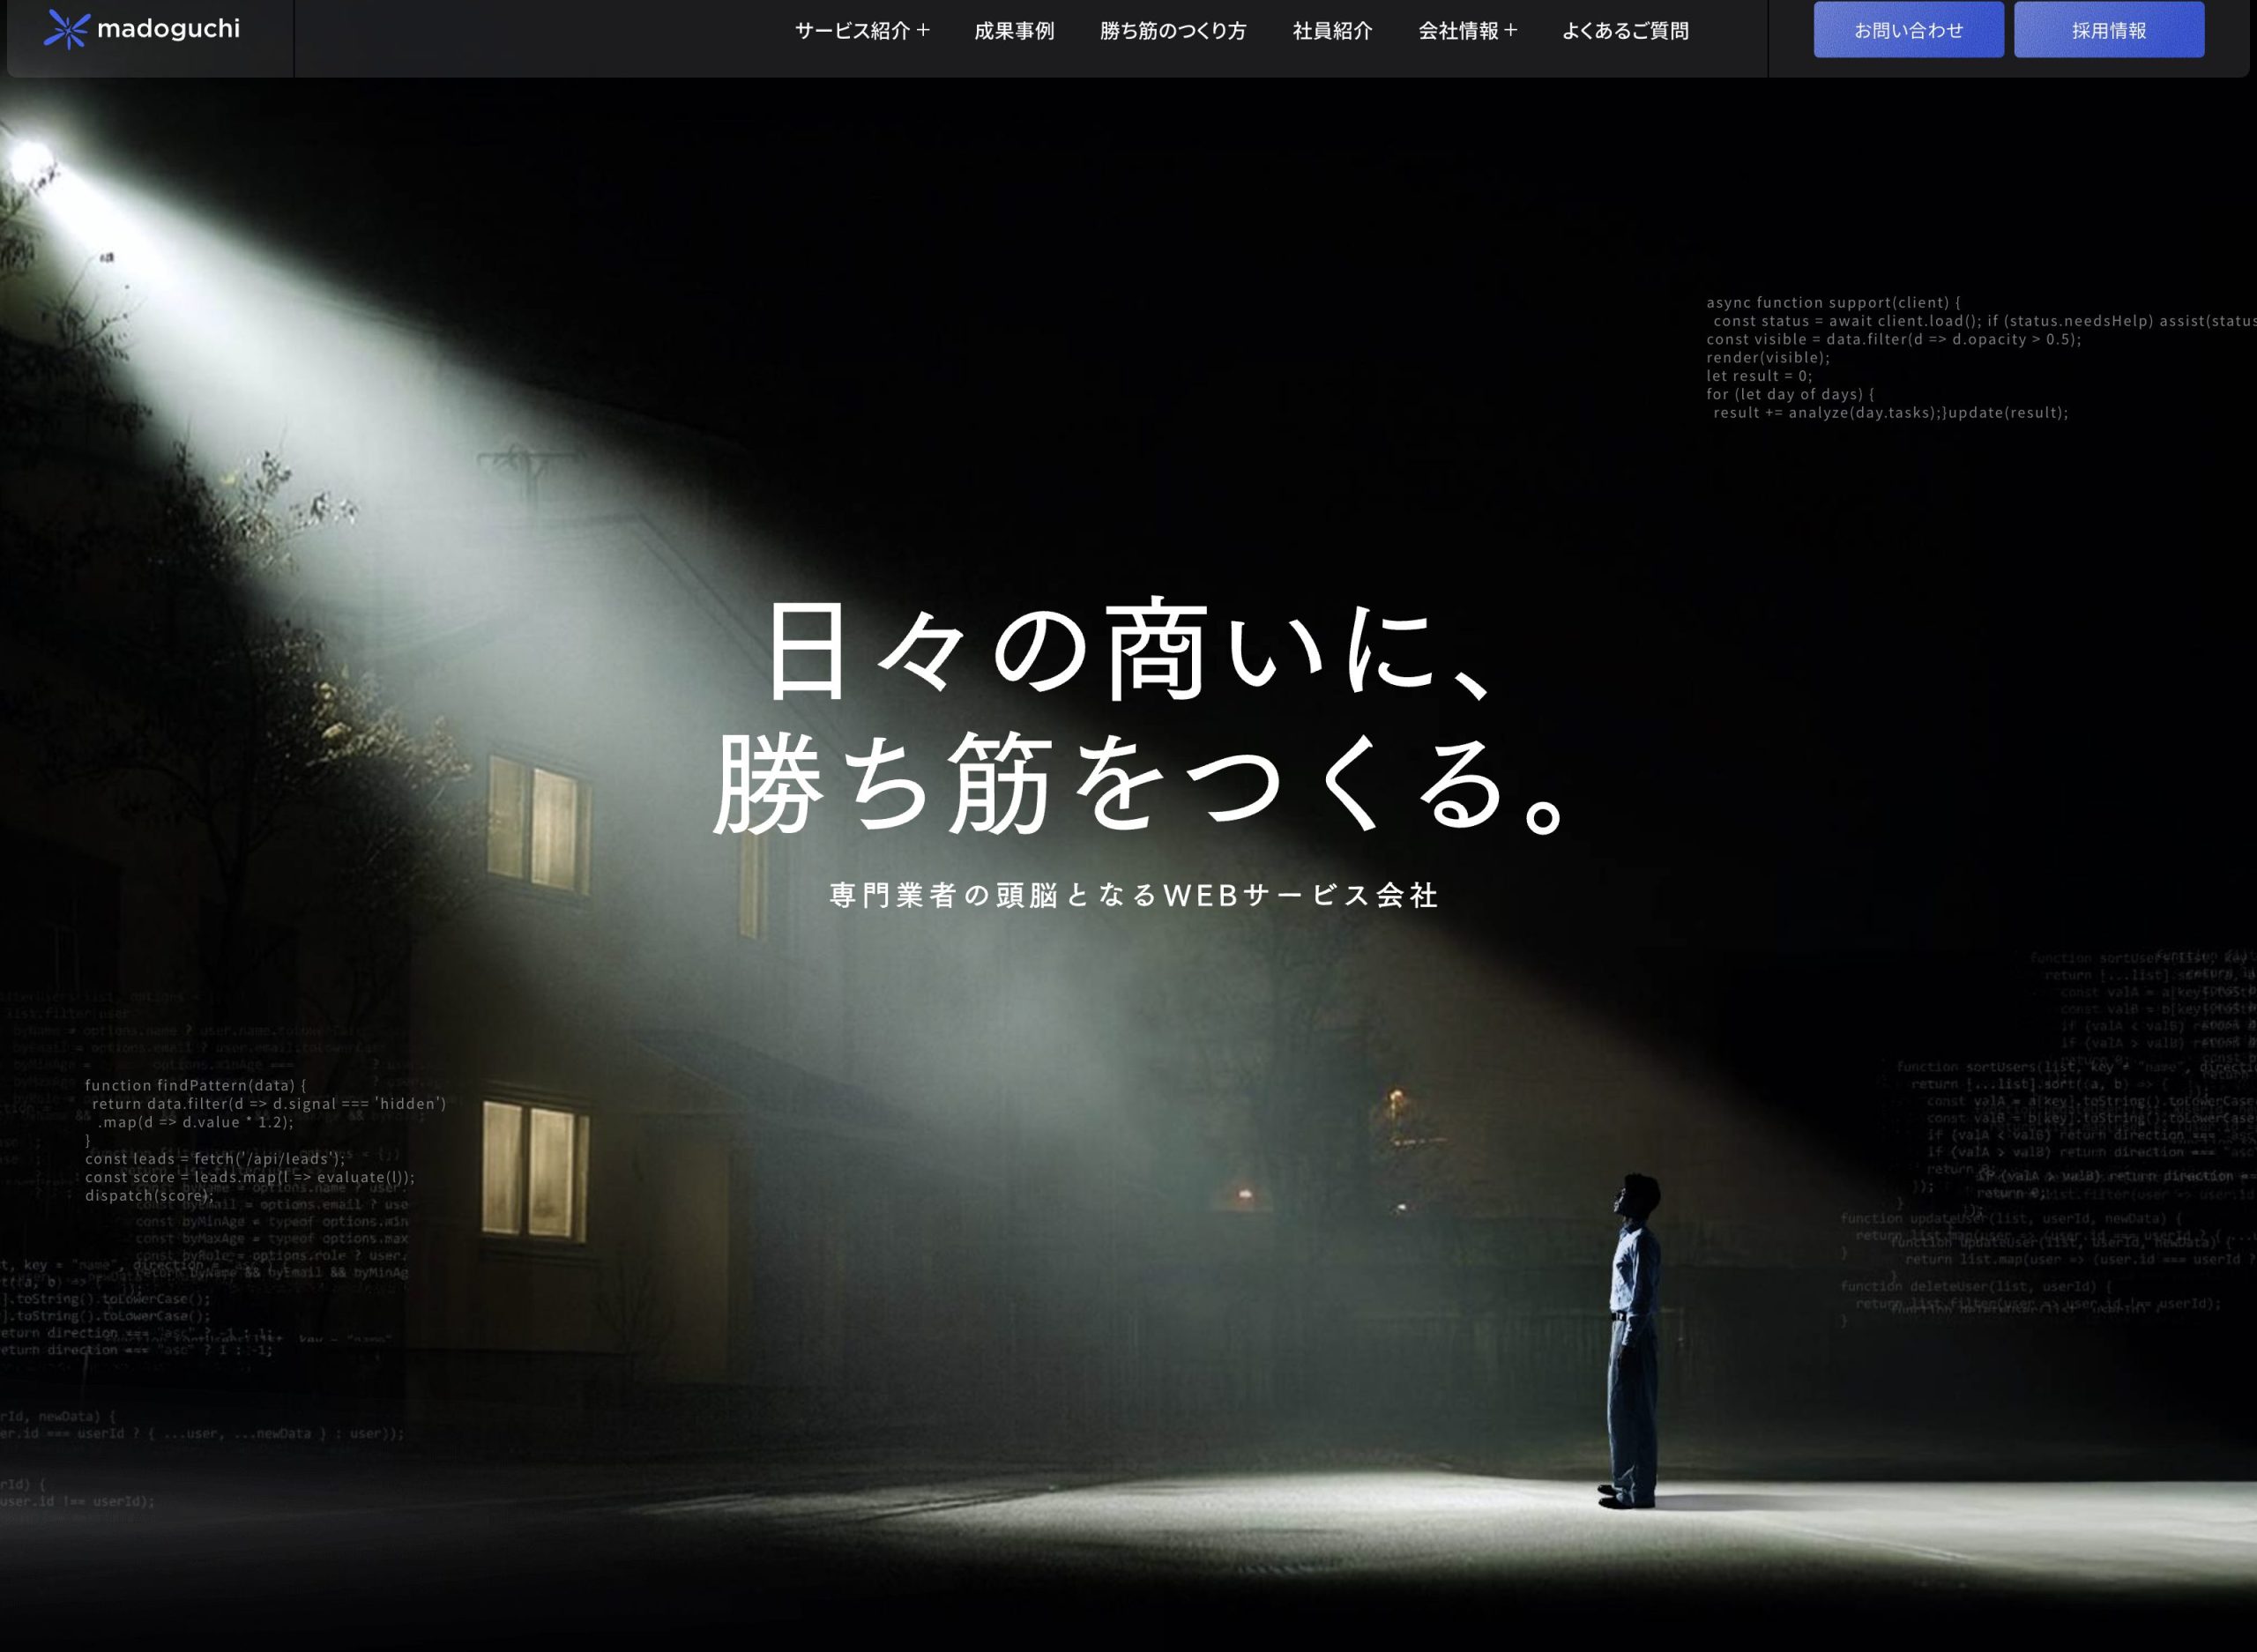
Task: Expand the サービス紹介 plus sign
Action: [923, 30]
